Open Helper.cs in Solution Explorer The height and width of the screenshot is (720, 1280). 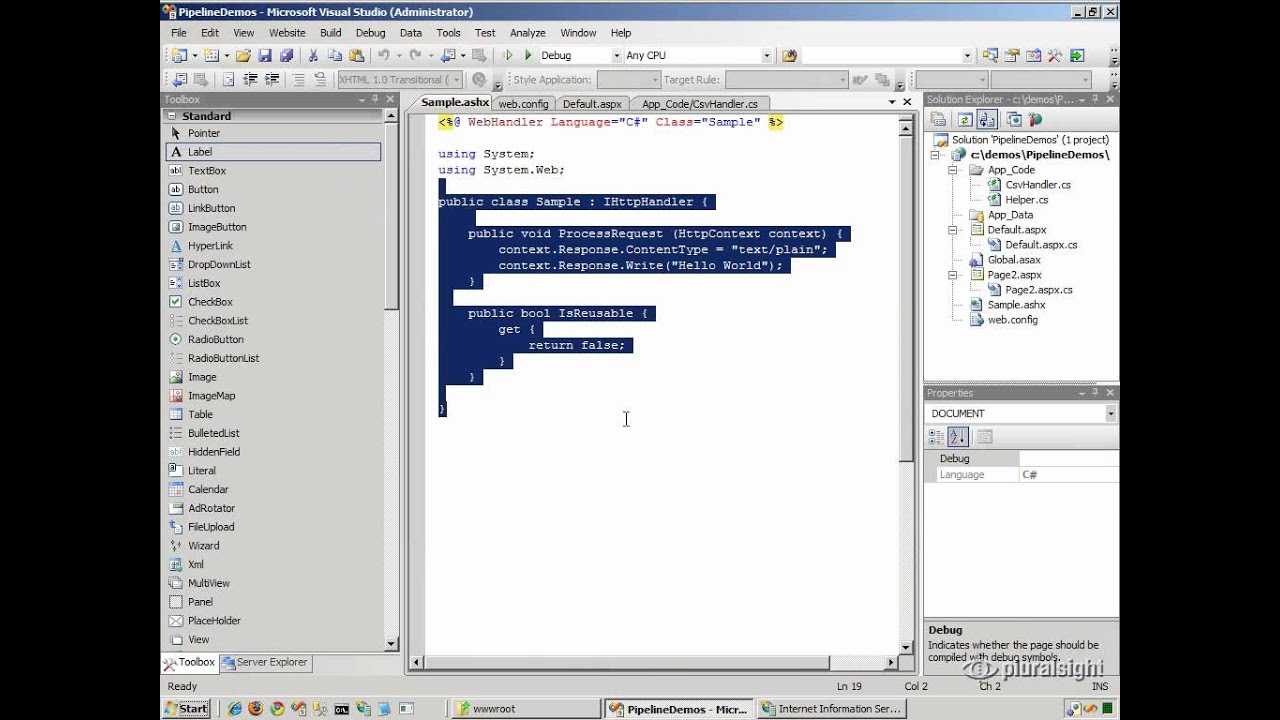(x=1026, y=200)
